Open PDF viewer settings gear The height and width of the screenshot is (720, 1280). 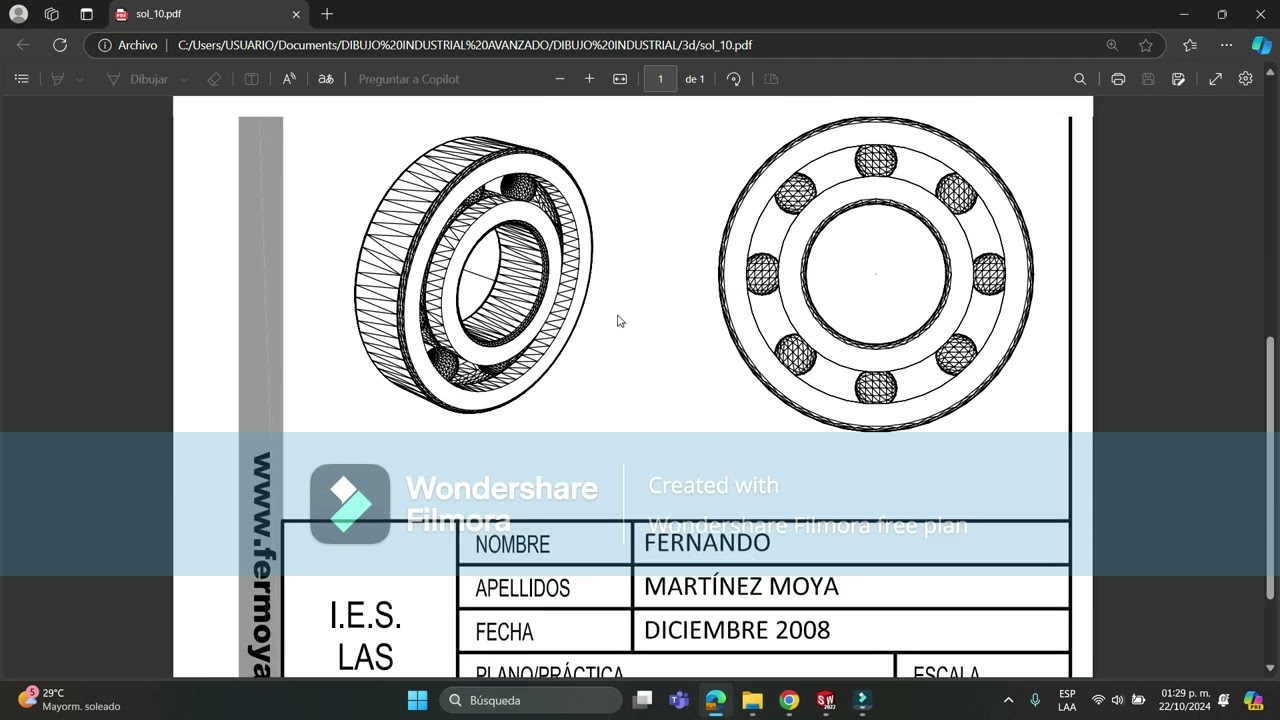click(x=1246, y=79)
